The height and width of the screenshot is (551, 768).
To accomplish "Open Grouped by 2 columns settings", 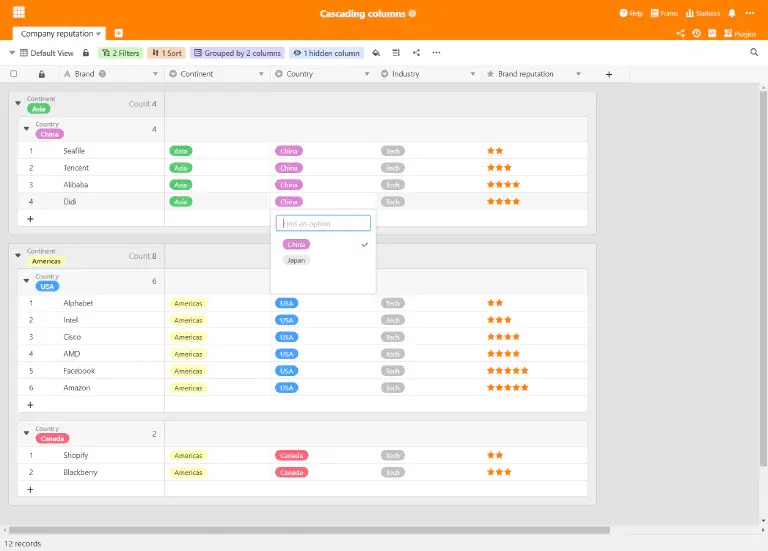I will (237, 53).
